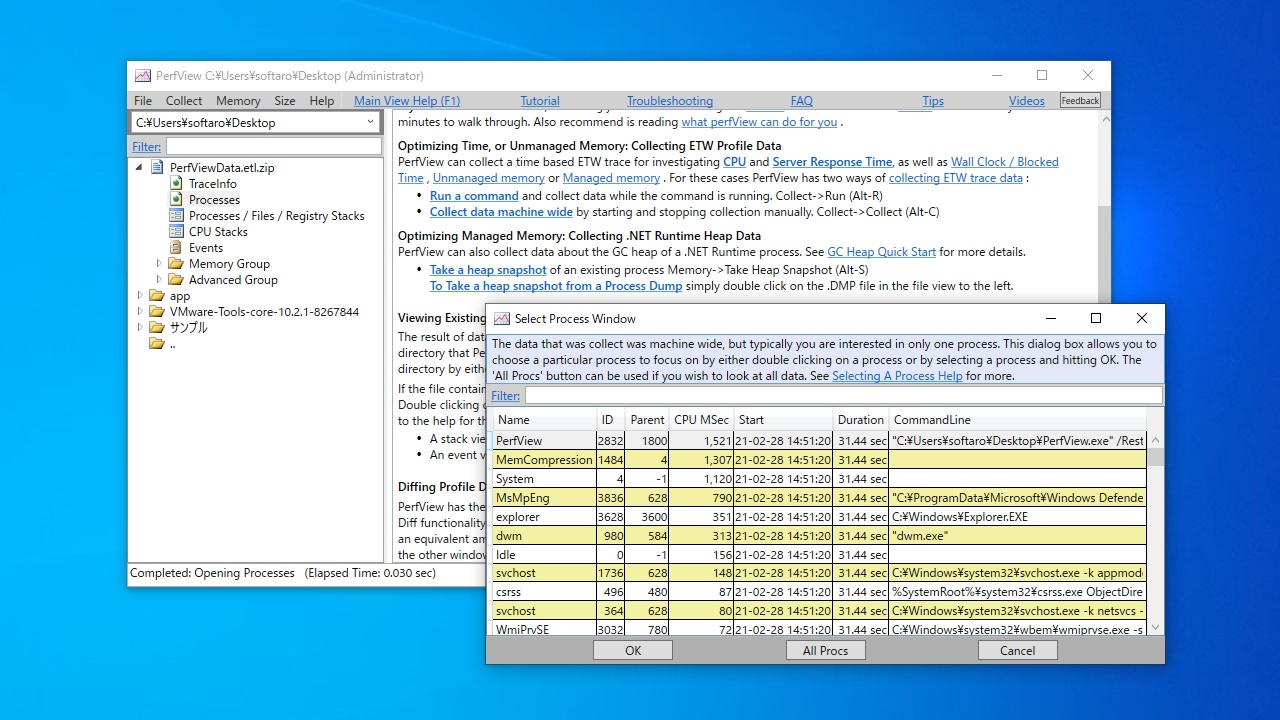Image resolution: width=1280 pixels, height=720 pixels.
Task: Click the PerfViewData.etl.zip file icon
Action: [x=157, y=168]
